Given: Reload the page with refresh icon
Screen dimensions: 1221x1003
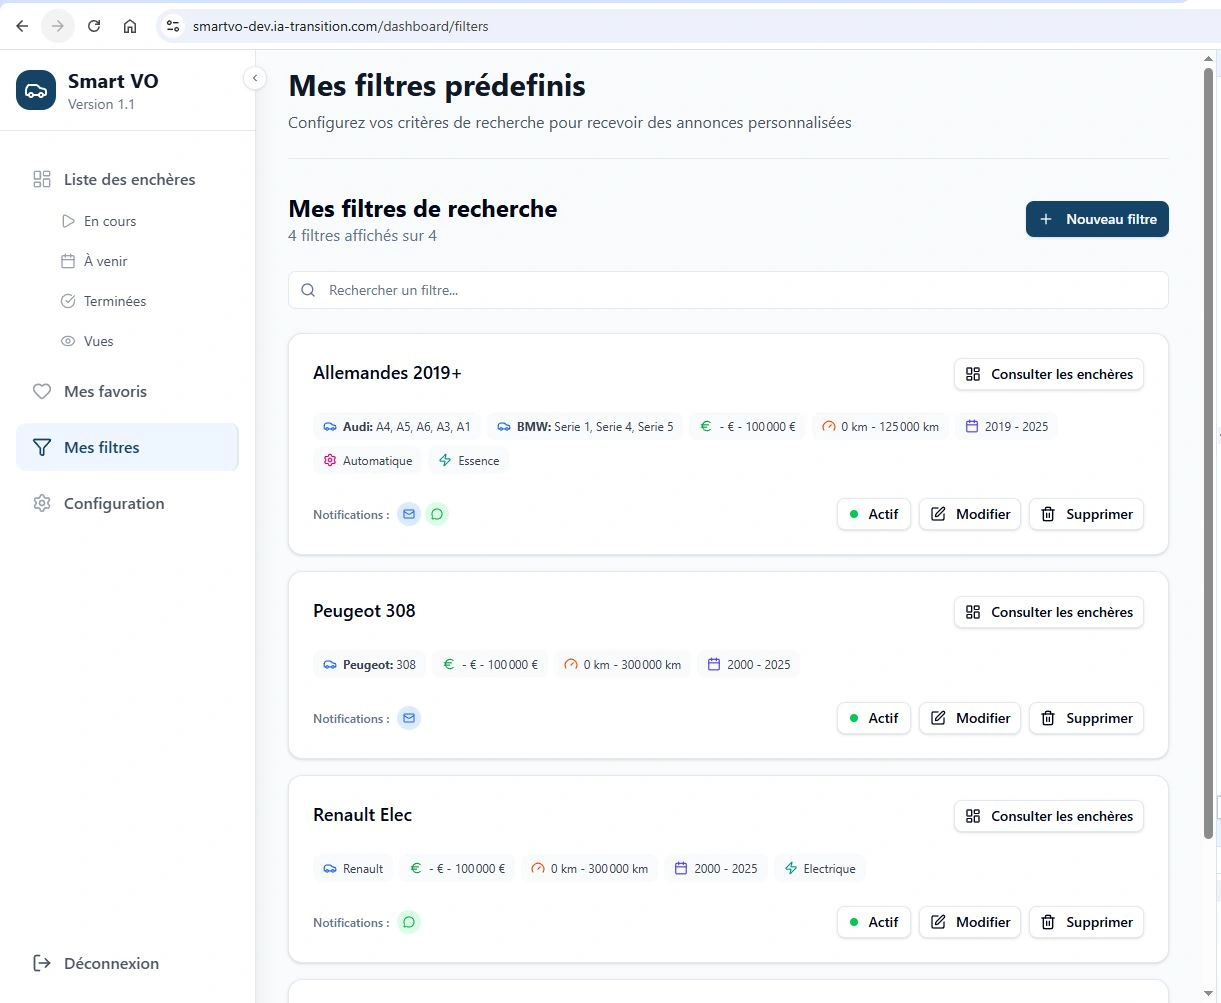Looking at the screenshot, I should [x=94, y=26].
